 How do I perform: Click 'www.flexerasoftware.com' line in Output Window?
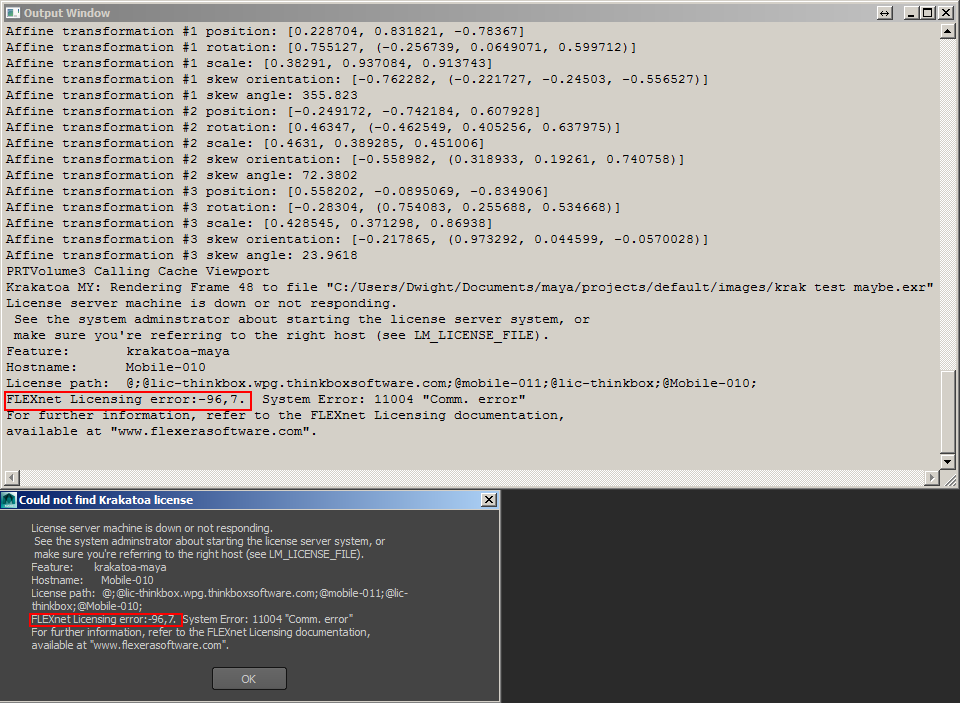click(x=162, y=431)
